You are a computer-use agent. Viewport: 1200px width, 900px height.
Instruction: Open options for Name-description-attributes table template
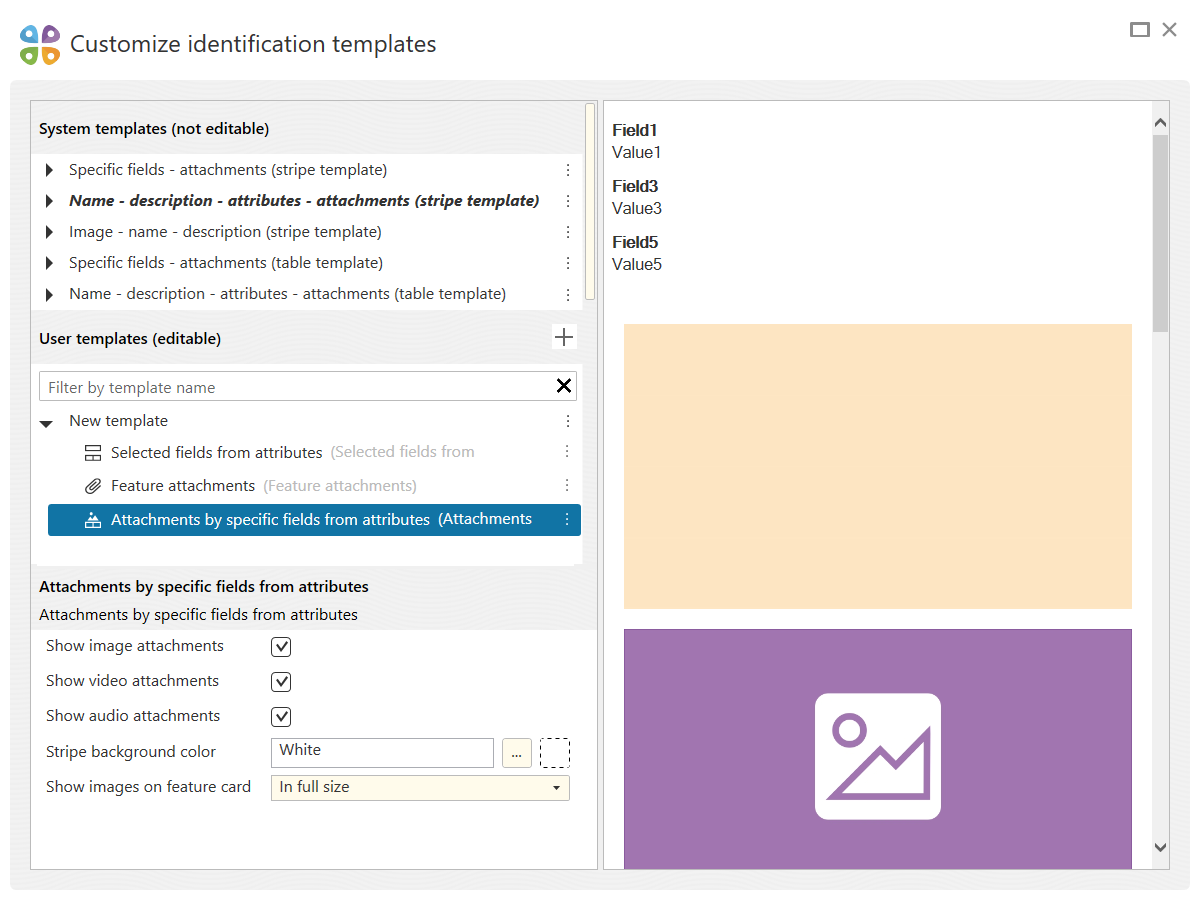tap(568, 294)
